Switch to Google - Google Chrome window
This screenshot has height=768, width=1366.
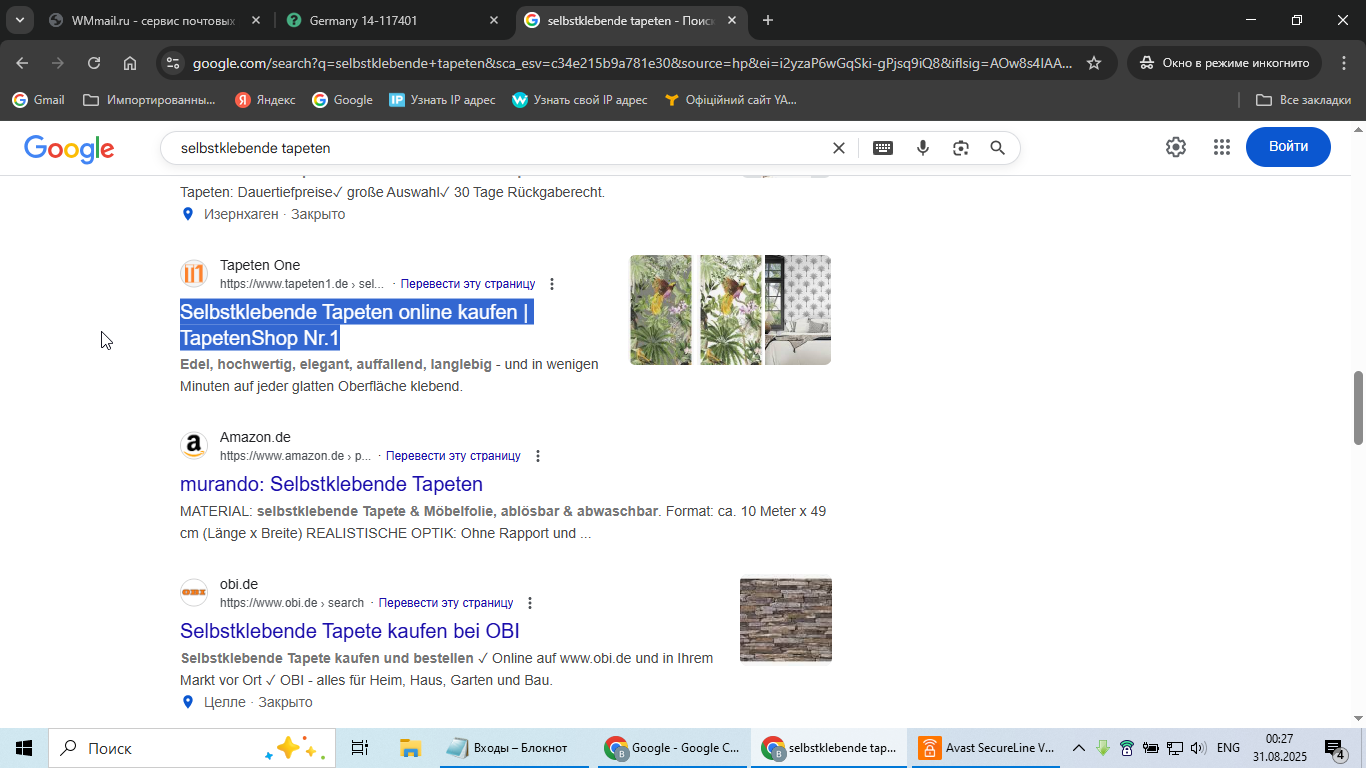click(673, 748)
